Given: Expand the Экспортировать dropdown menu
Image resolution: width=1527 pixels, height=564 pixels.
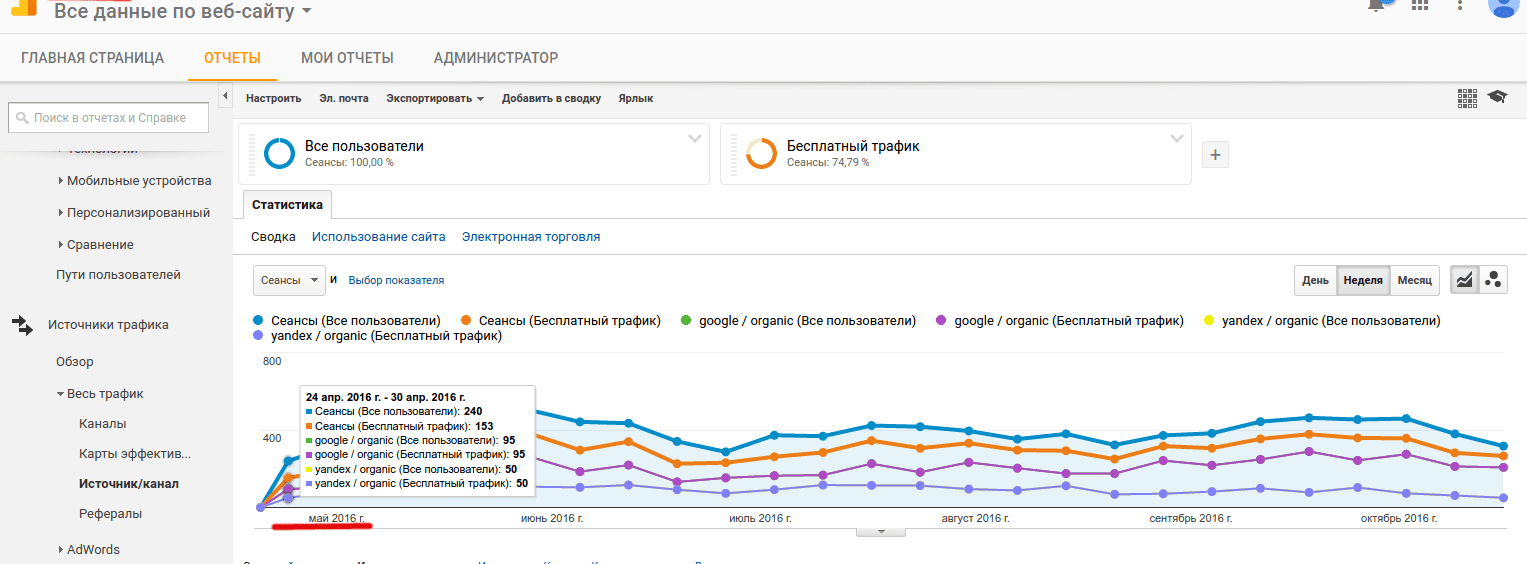Looking at the screenshot, I should point(435,98).
